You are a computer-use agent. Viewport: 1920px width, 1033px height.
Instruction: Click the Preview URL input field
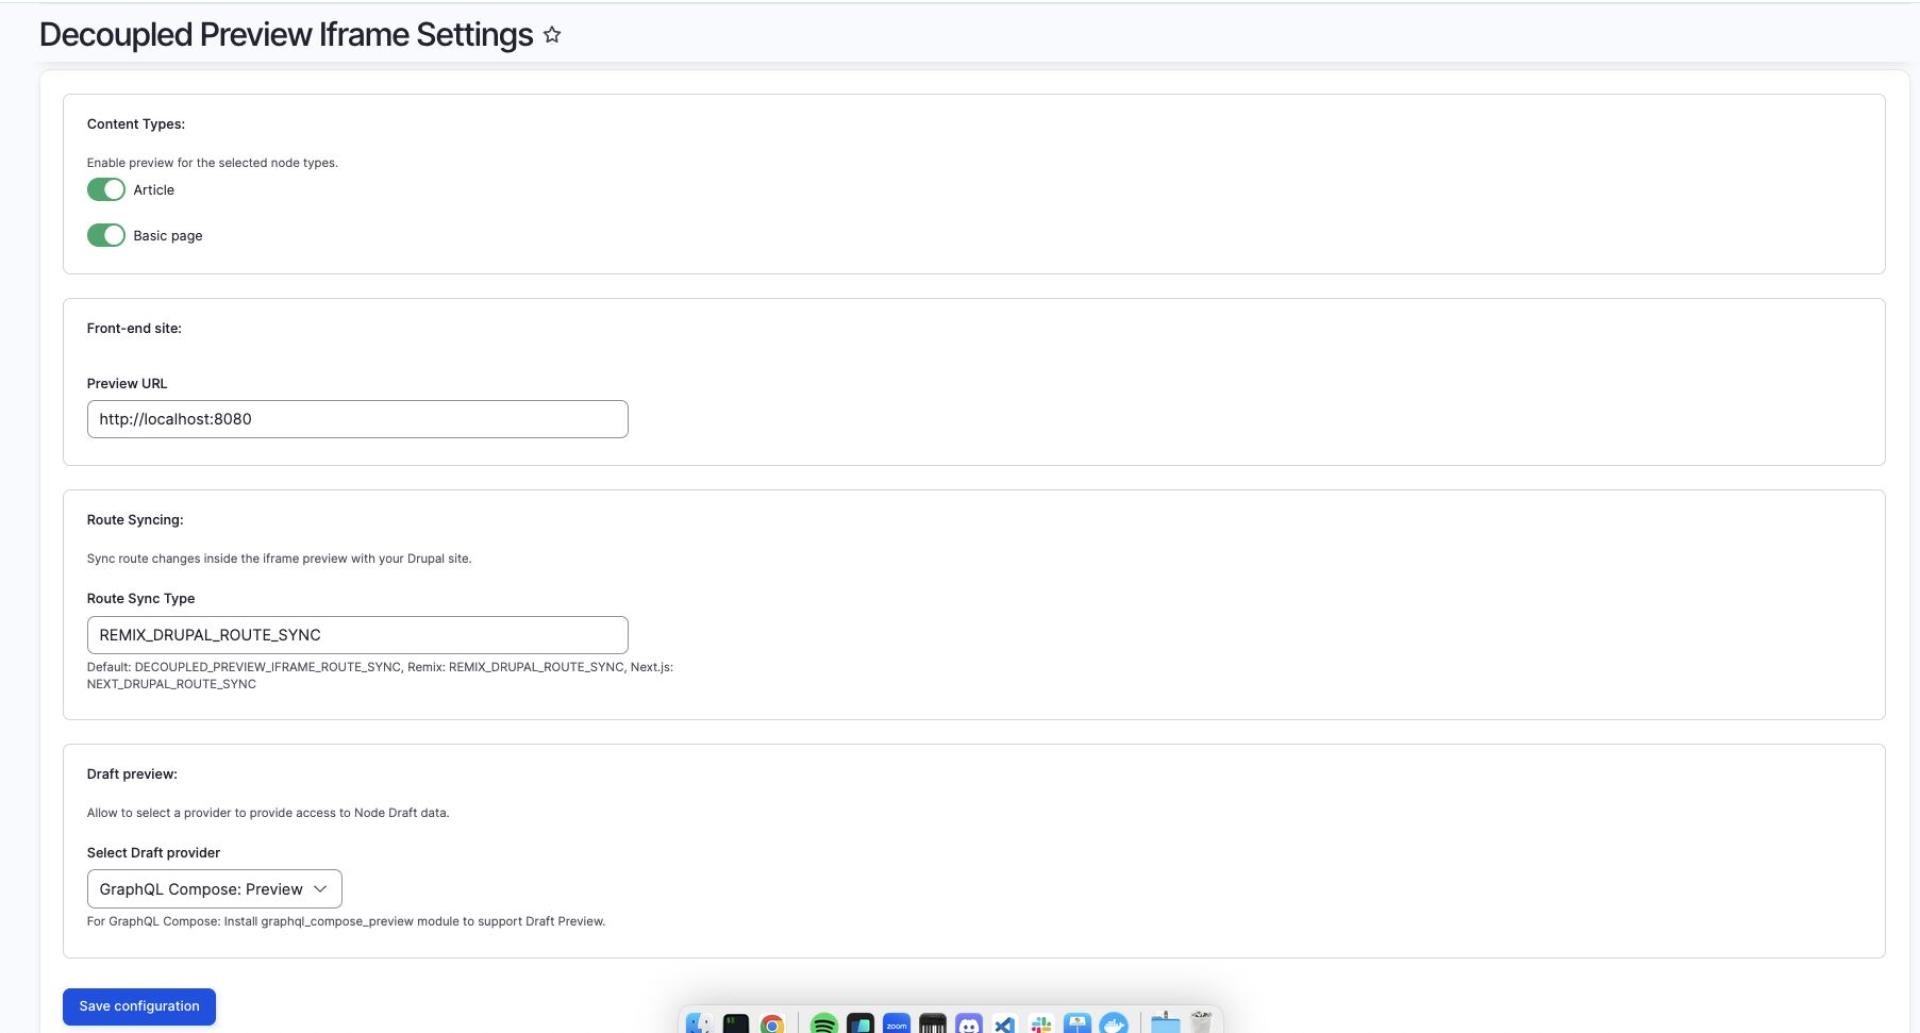point(357,419)
